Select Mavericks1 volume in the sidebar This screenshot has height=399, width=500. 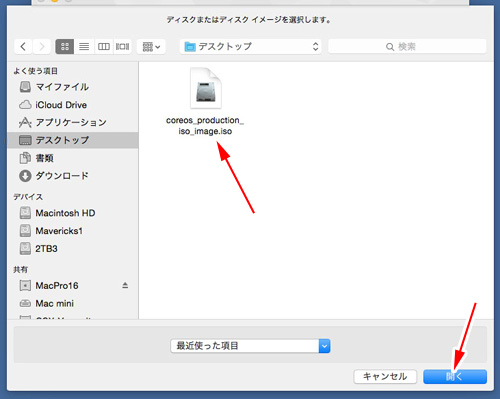[x=72, y=231]
